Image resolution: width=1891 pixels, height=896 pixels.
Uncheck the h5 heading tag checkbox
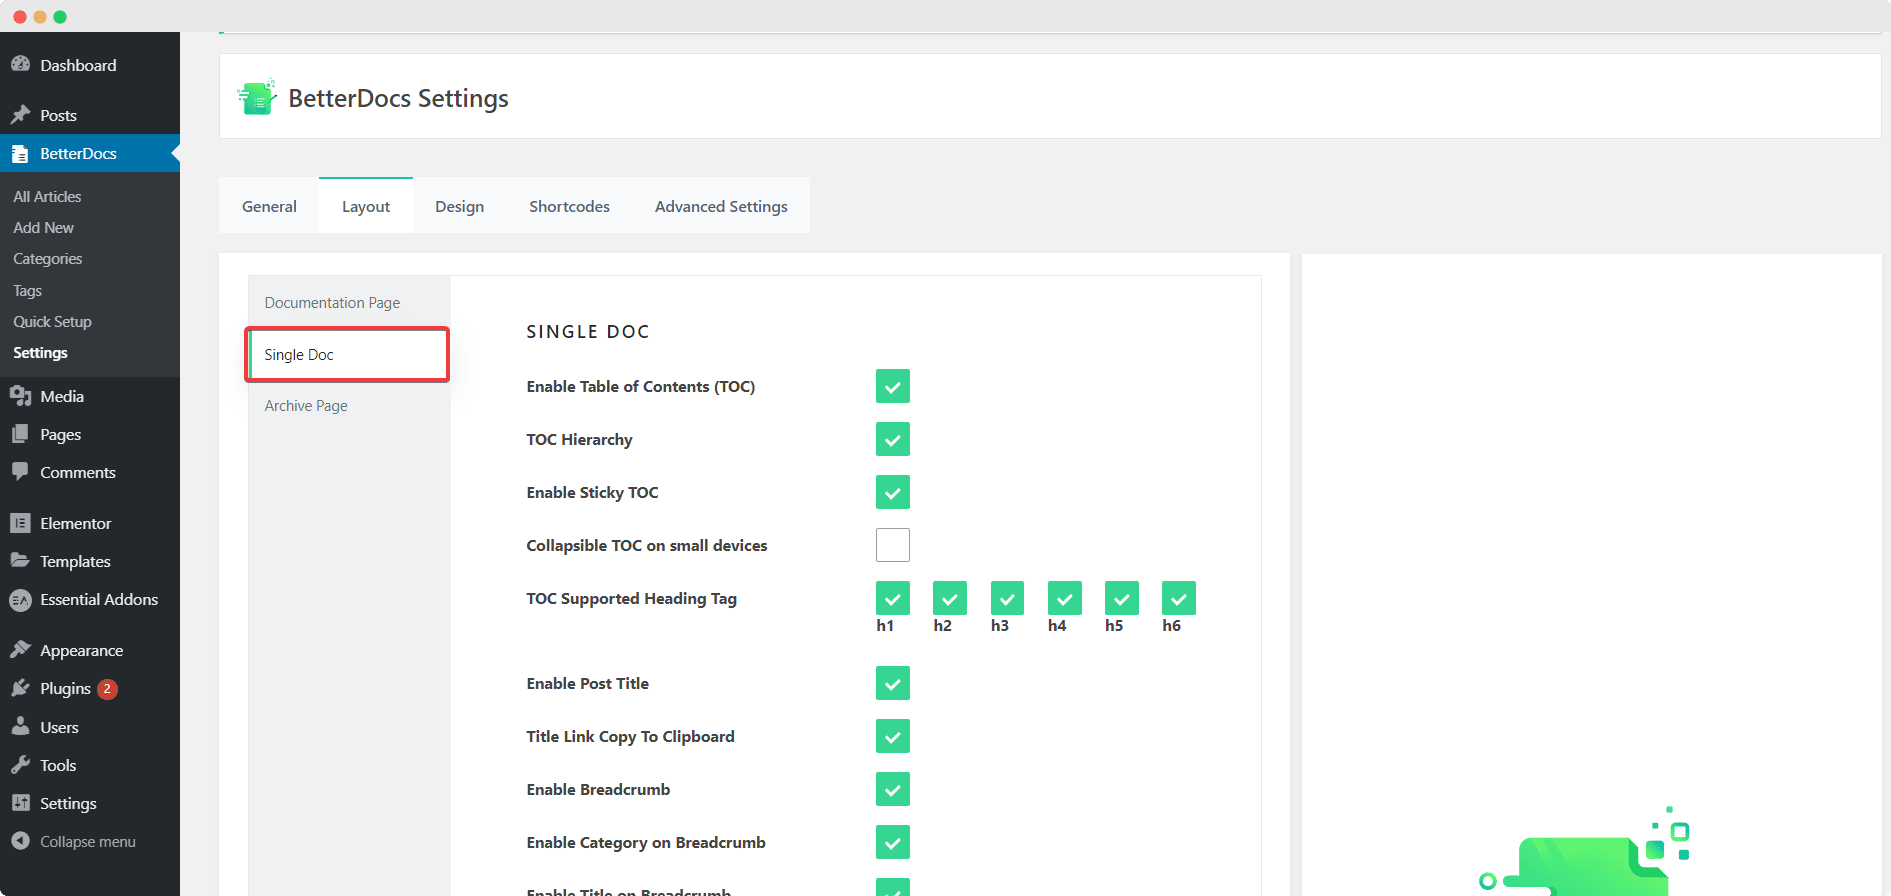1122,598
